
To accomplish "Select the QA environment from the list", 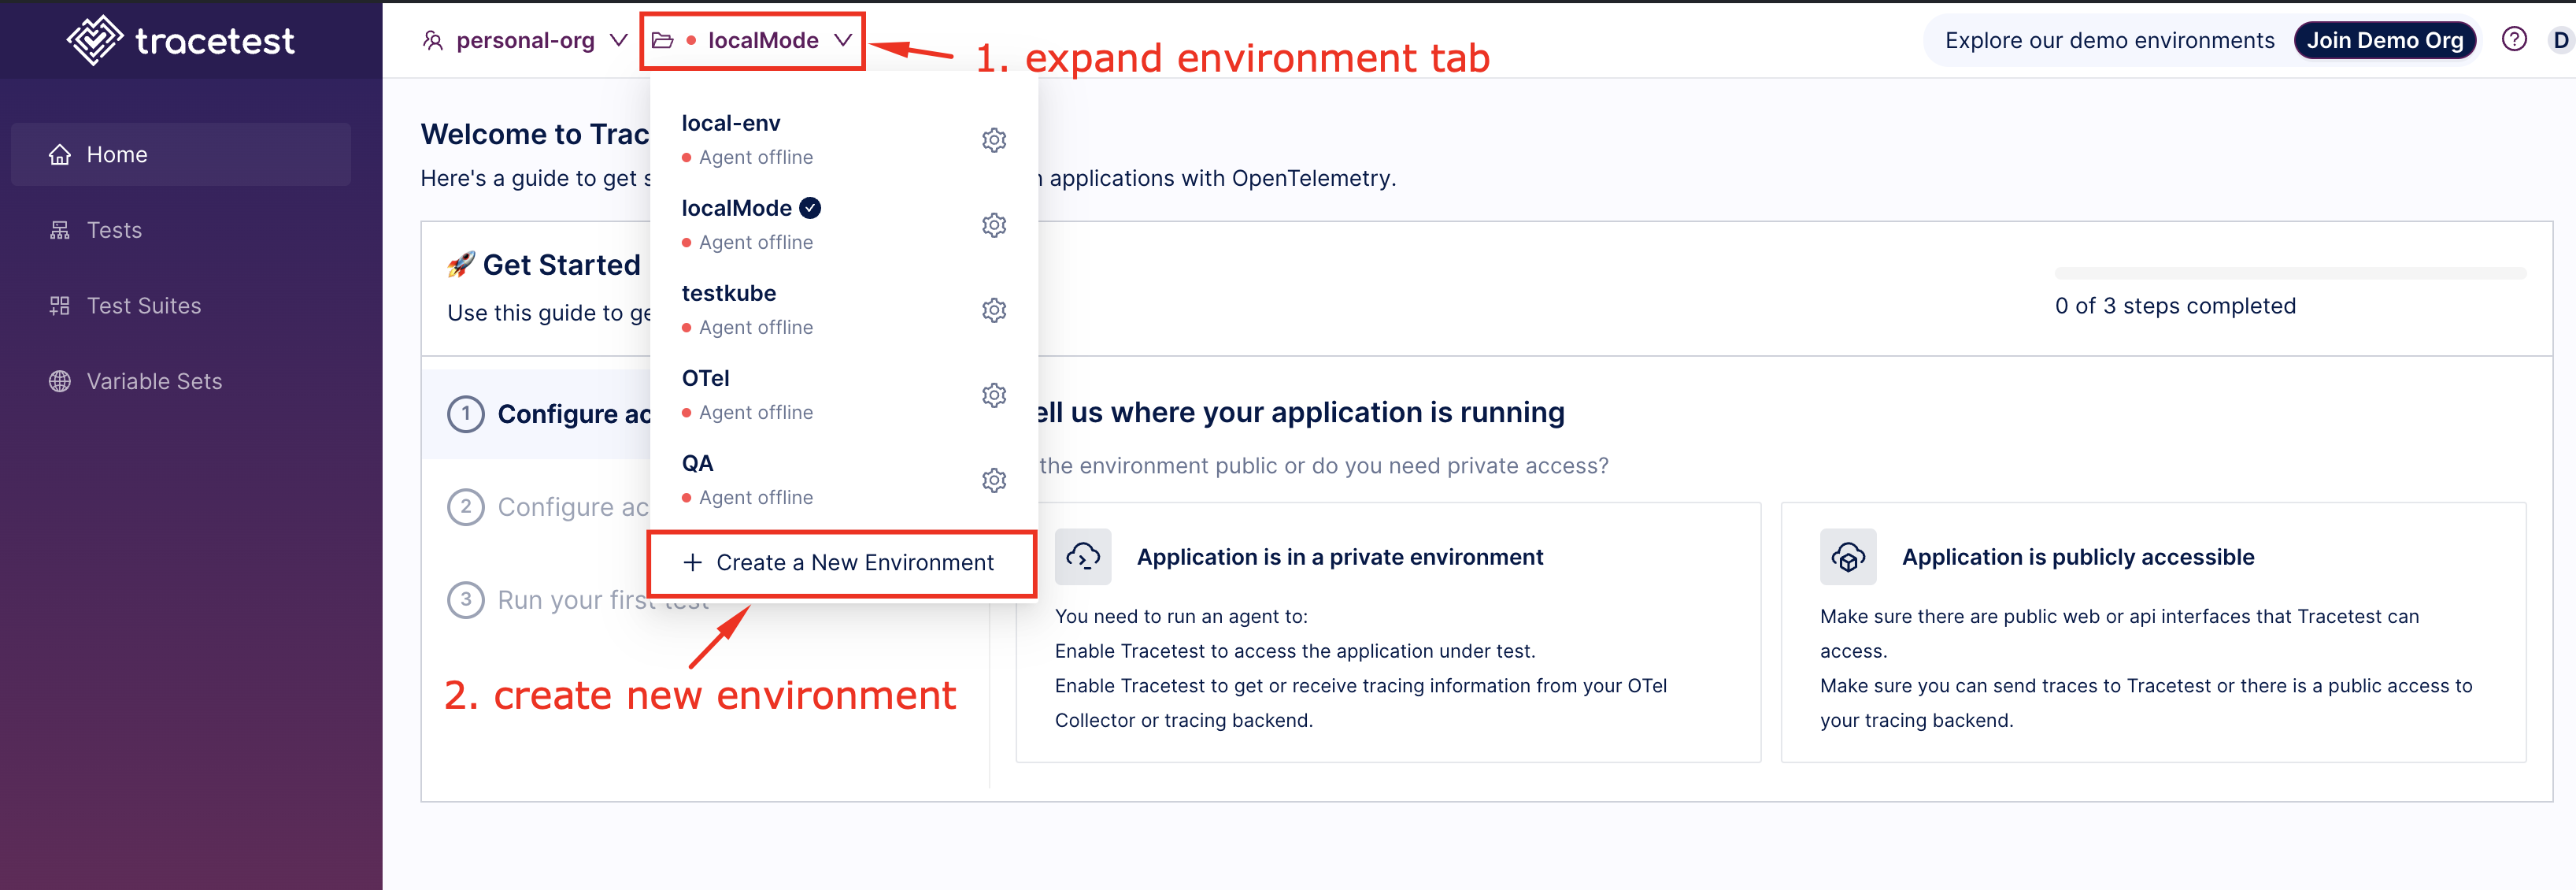I will pos(697,462).
